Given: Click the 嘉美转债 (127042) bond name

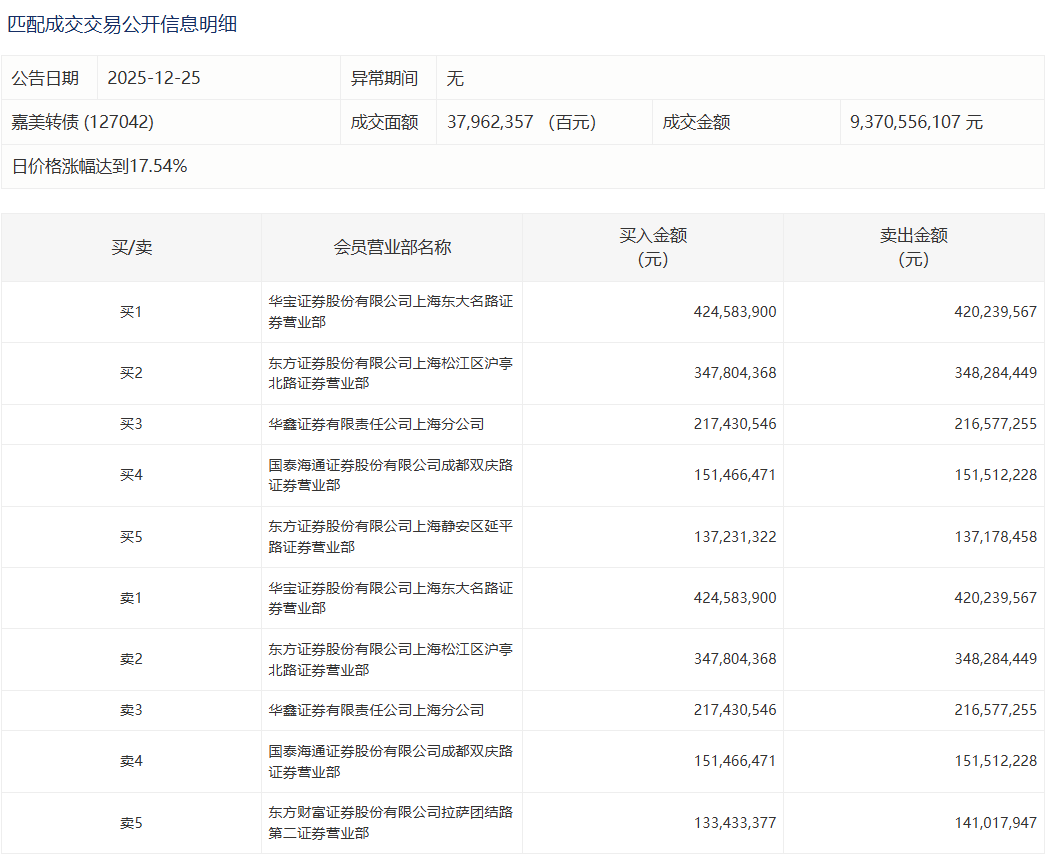Looking at the screenshot, I should pos(82,122).
